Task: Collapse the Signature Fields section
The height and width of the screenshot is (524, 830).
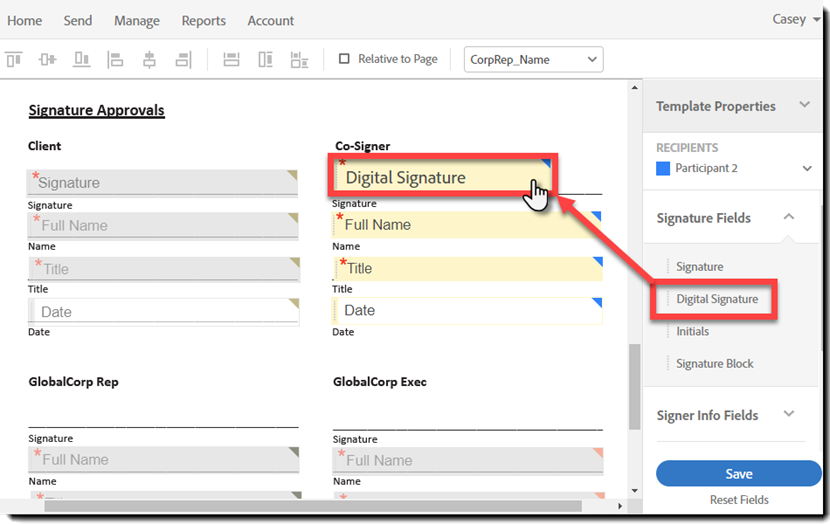Action: coord(789,217)
